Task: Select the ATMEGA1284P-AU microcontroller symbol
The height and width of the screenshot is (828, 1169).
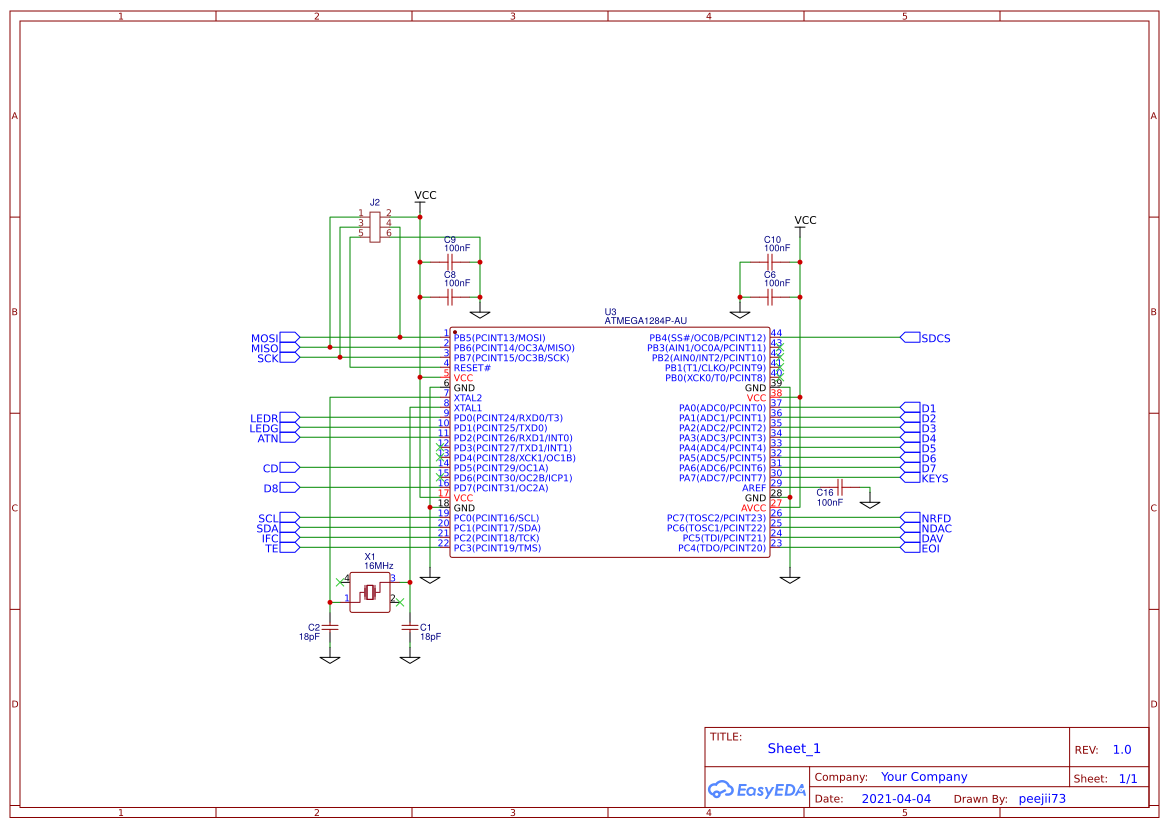Action: 610,440
